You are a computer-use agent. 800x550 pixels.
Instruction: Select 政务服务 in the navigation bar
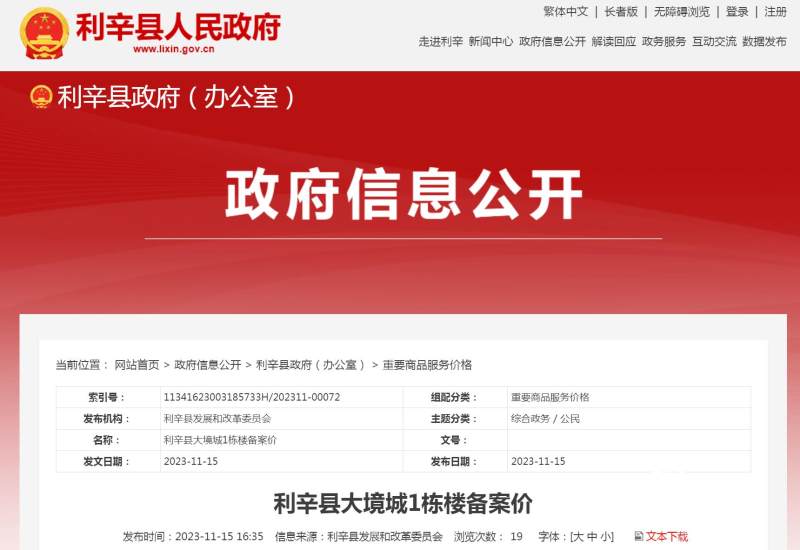664,42
